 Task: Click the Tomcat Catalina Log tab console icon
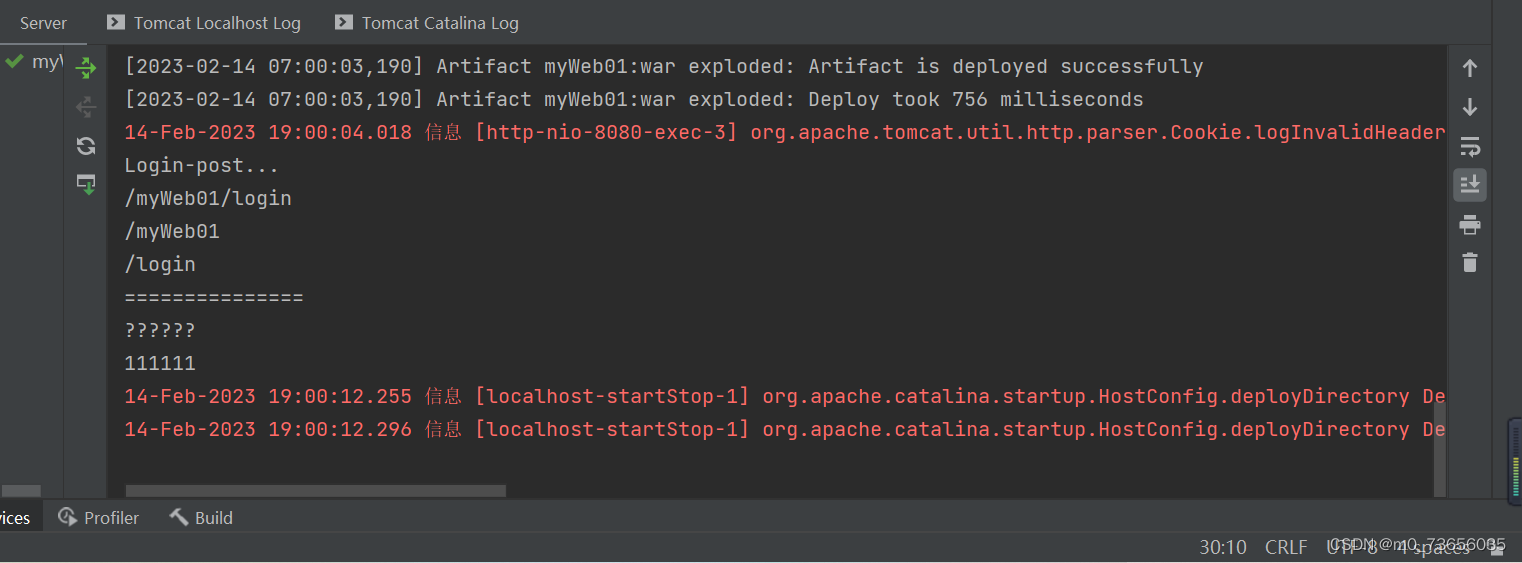pyautogui.click(x=344, y=22)
